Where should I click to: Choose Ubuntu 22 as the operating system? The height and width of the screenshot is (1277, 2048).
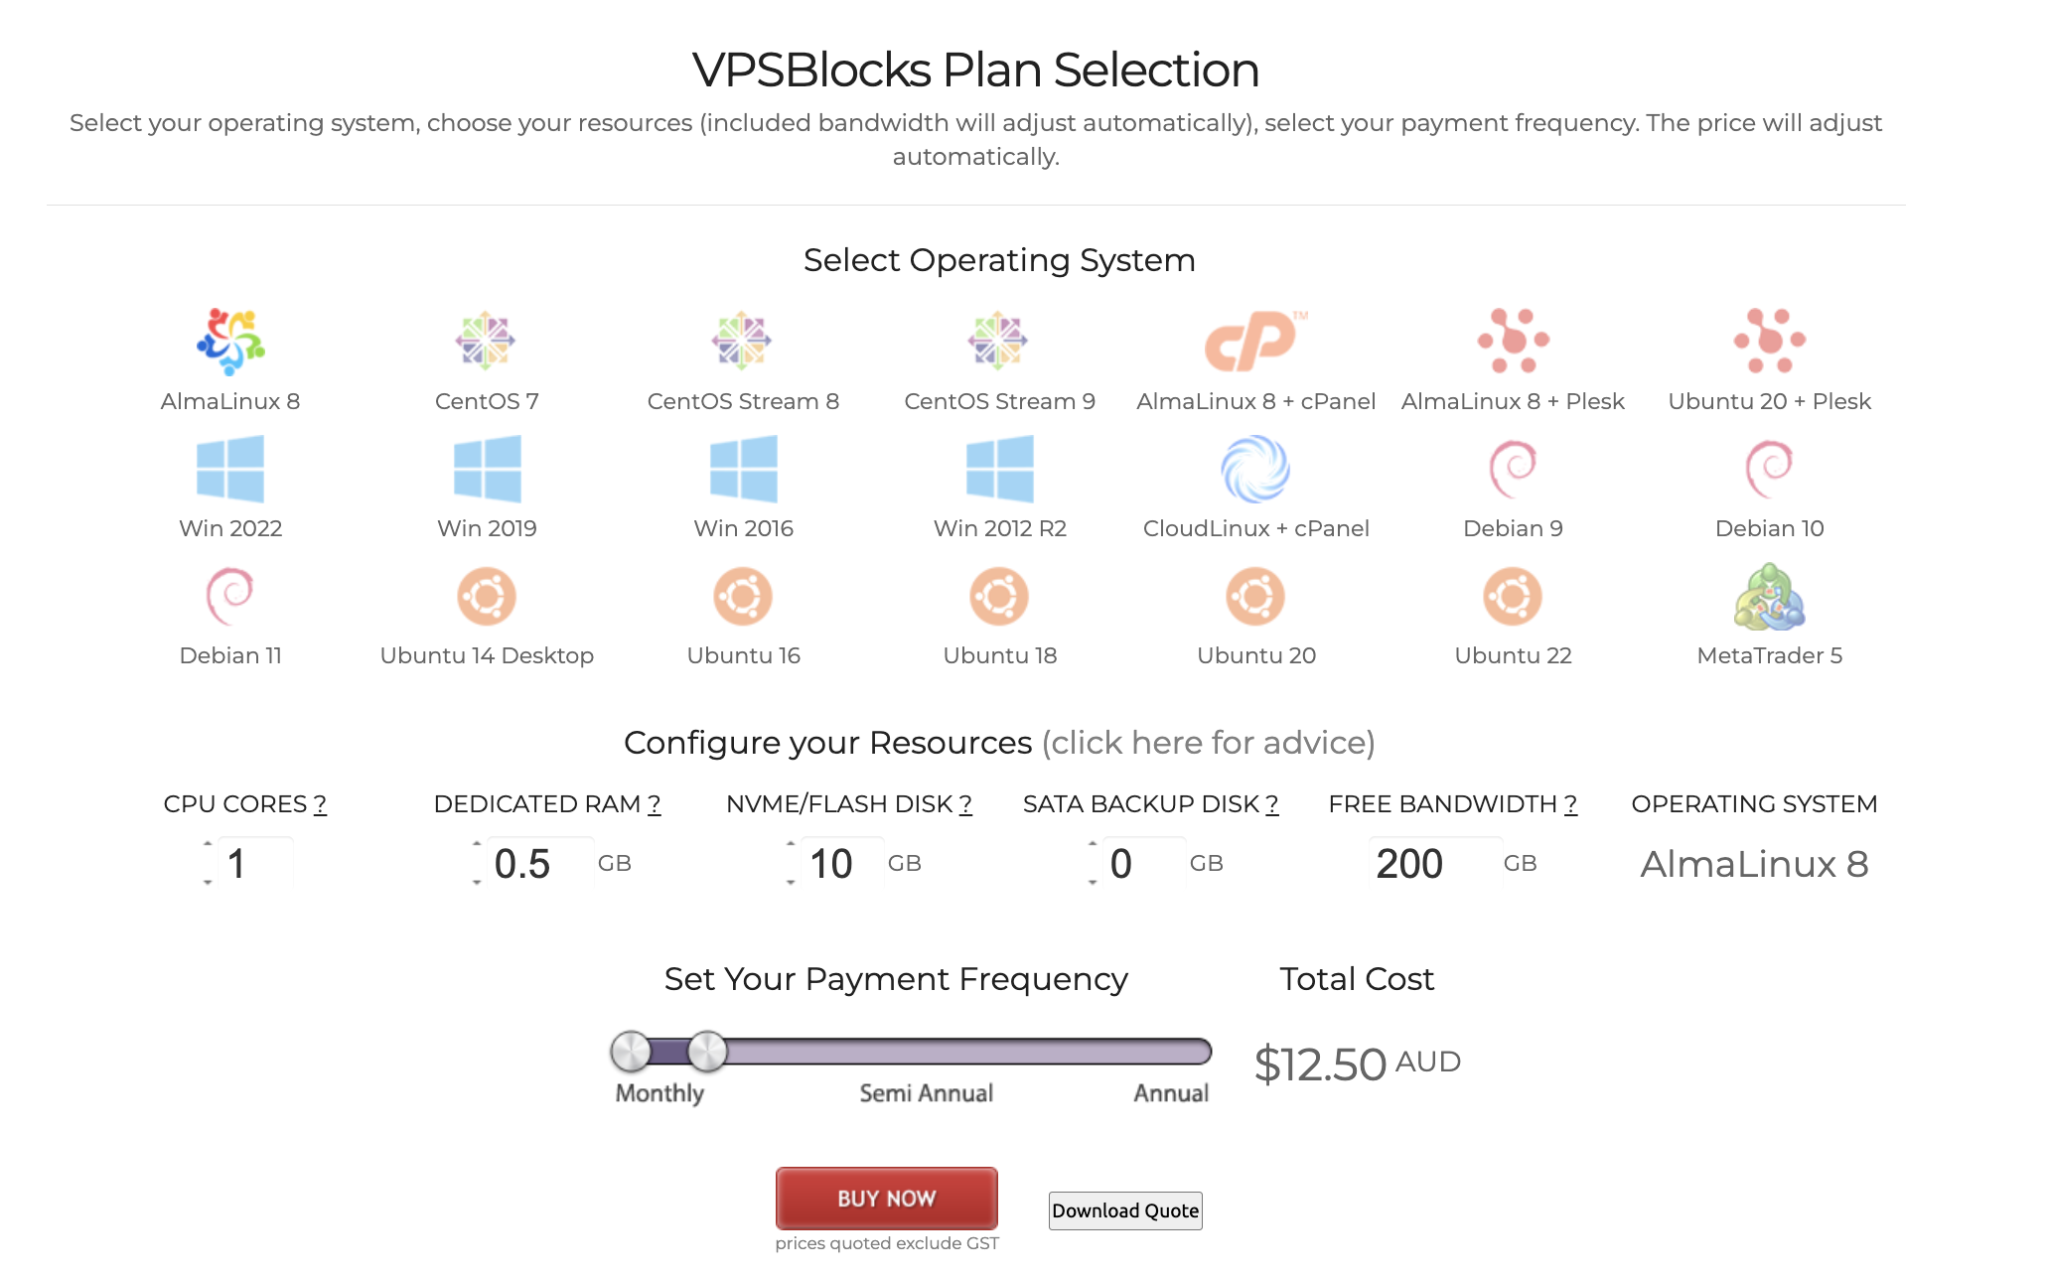1513,596
